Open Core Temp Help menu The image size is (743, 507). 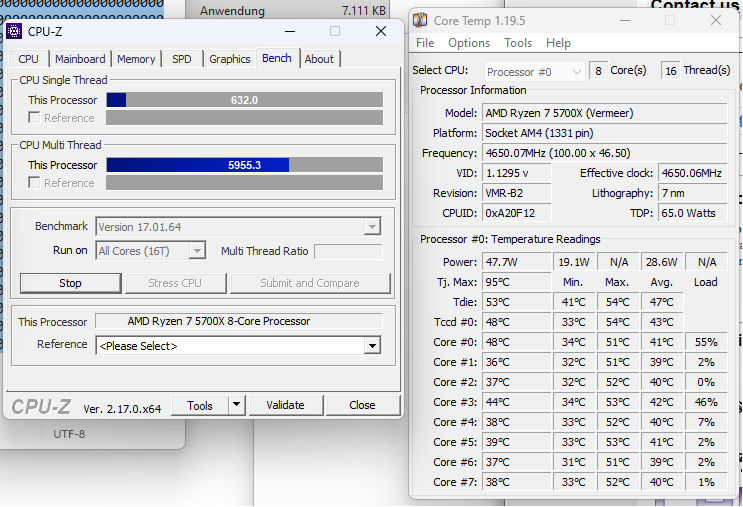(558, 43)
